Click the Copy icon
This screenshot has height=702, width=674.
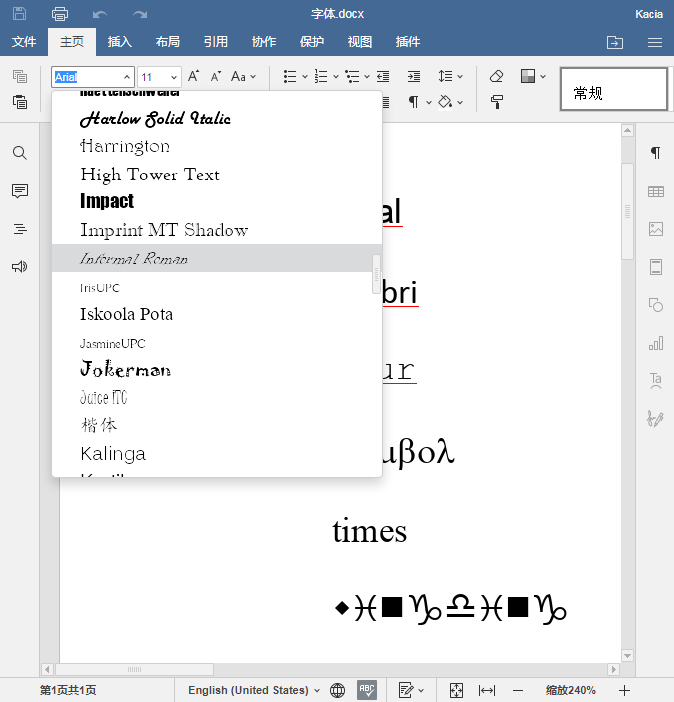20,77
